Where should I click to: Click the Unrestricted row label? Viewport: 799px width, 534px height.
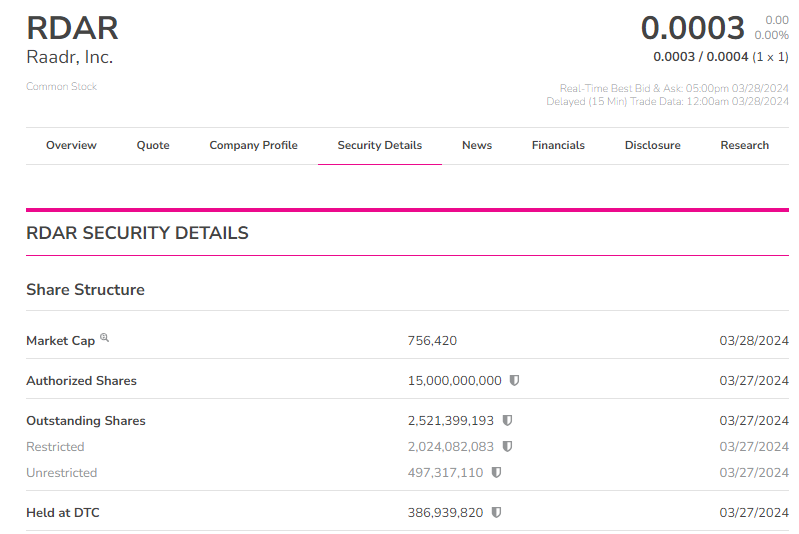62,472
